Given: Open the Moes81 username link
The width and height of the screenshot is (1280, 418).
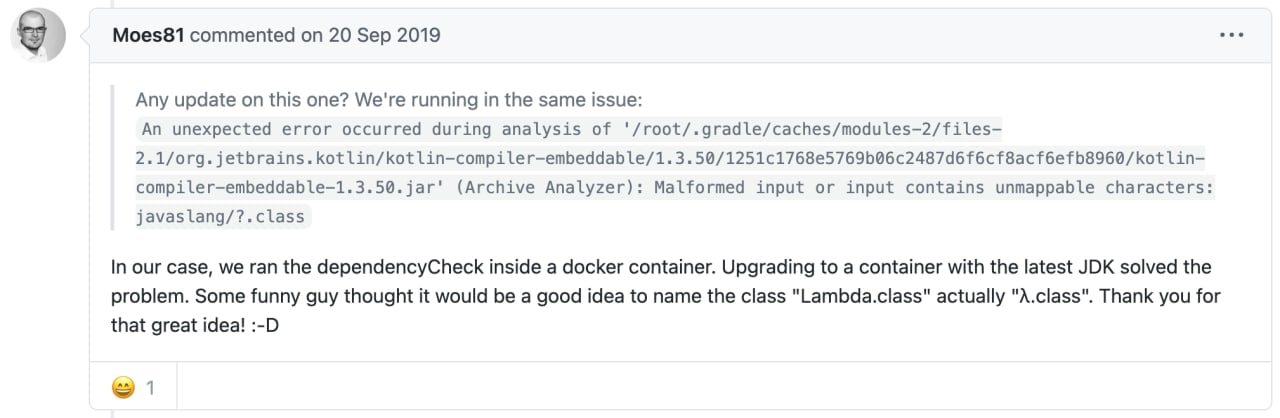Looking at the screenshot, I should (148, 36).
